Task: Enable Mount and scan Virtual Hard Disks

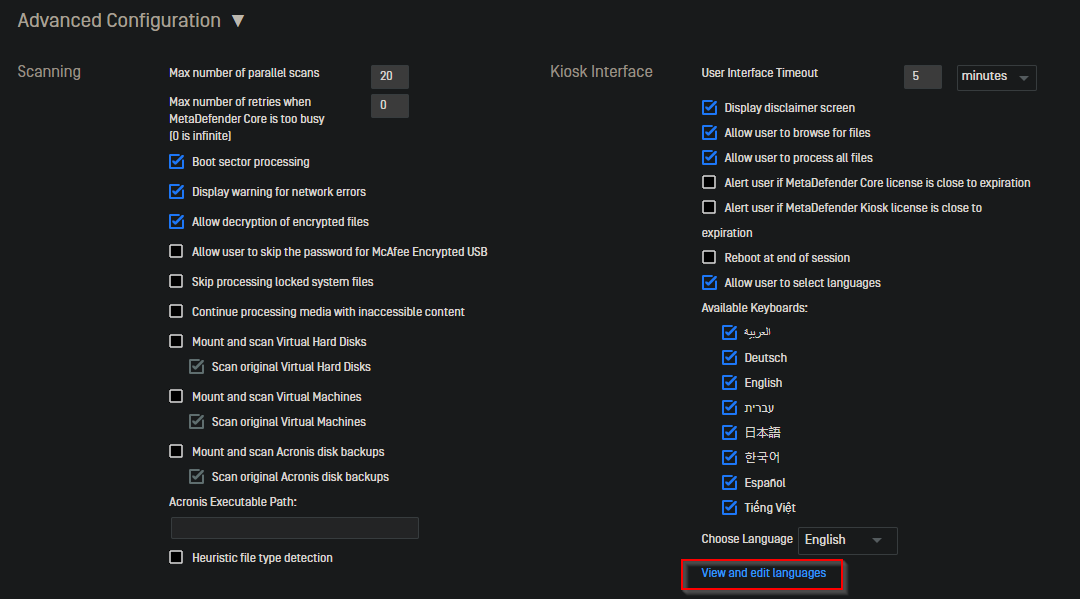Action: (176, 341)
